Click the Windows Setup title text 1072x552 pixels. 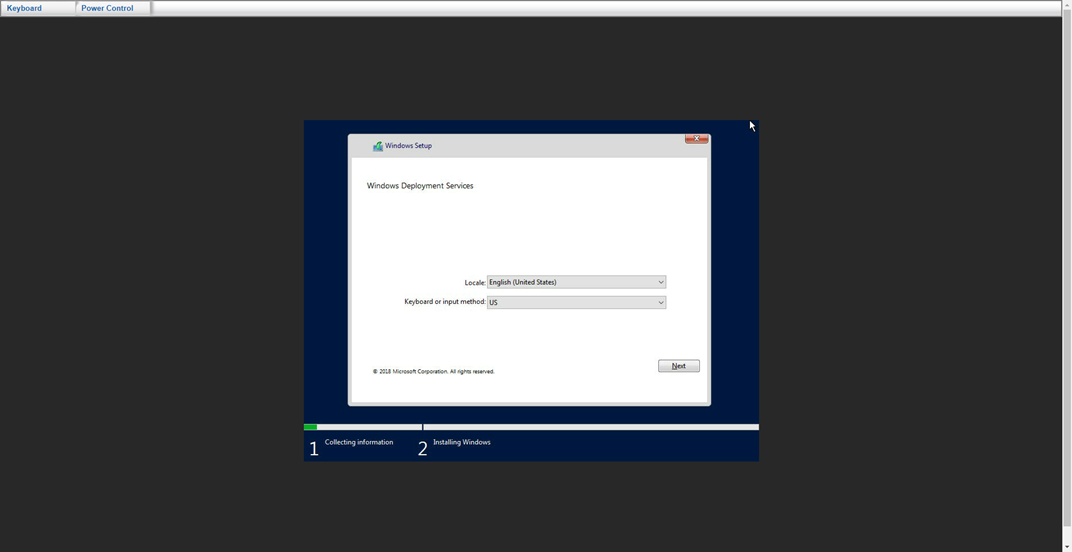(x=408, y=146)
